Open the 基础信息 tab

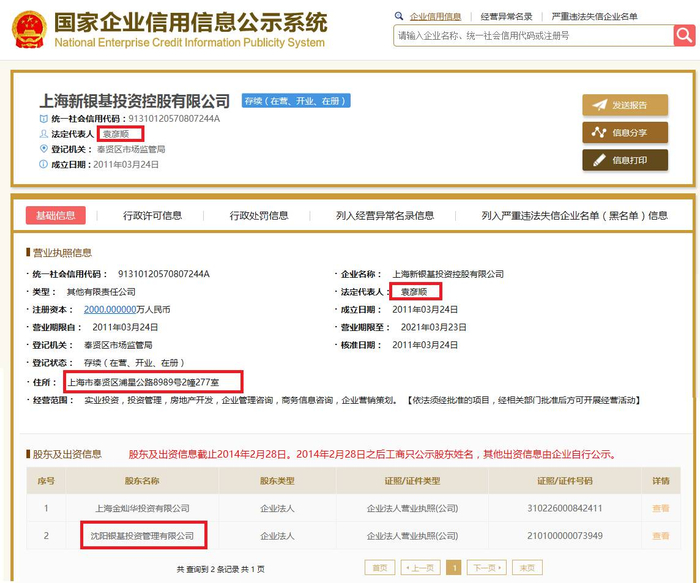[x=56, y=216]
